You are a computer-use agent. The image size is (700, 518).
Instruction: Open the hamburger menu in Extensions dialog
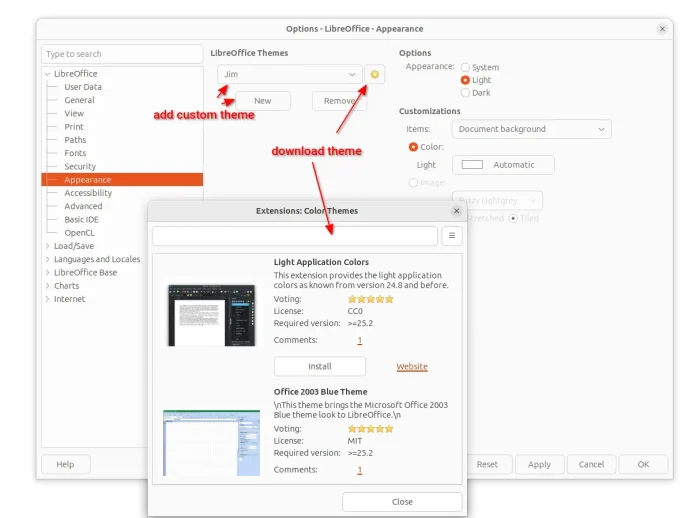tap(452, 236)
